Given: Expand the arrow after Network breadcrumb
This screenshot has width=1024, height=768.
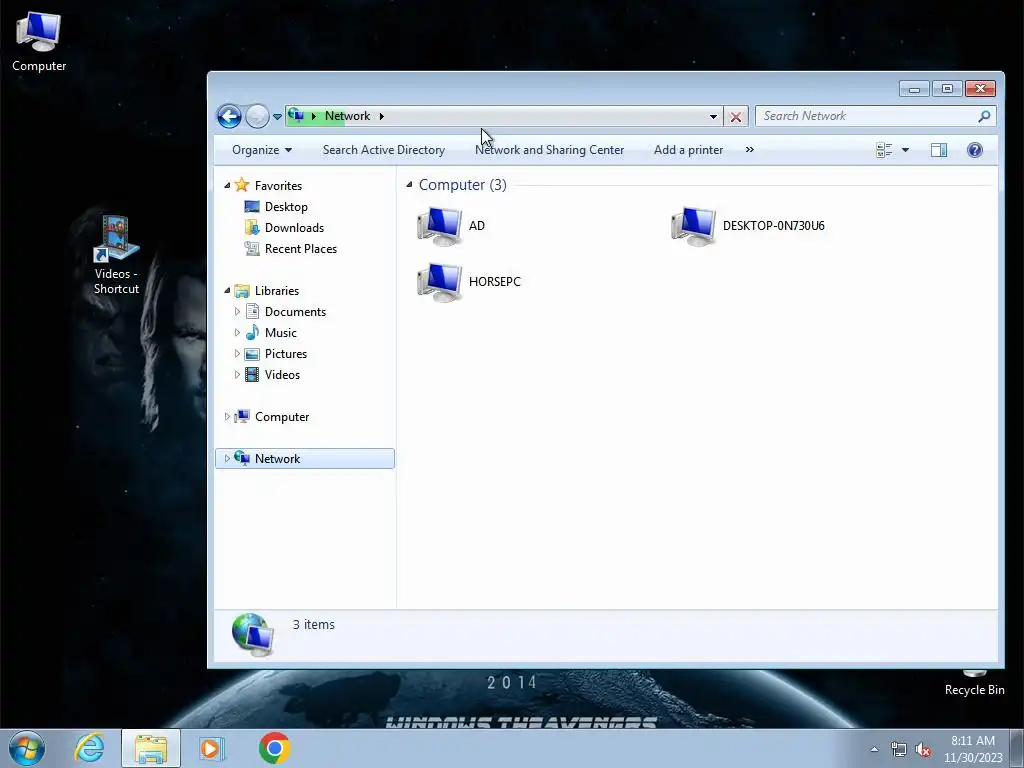Looking at the screenshot, I should coord(381,116).
